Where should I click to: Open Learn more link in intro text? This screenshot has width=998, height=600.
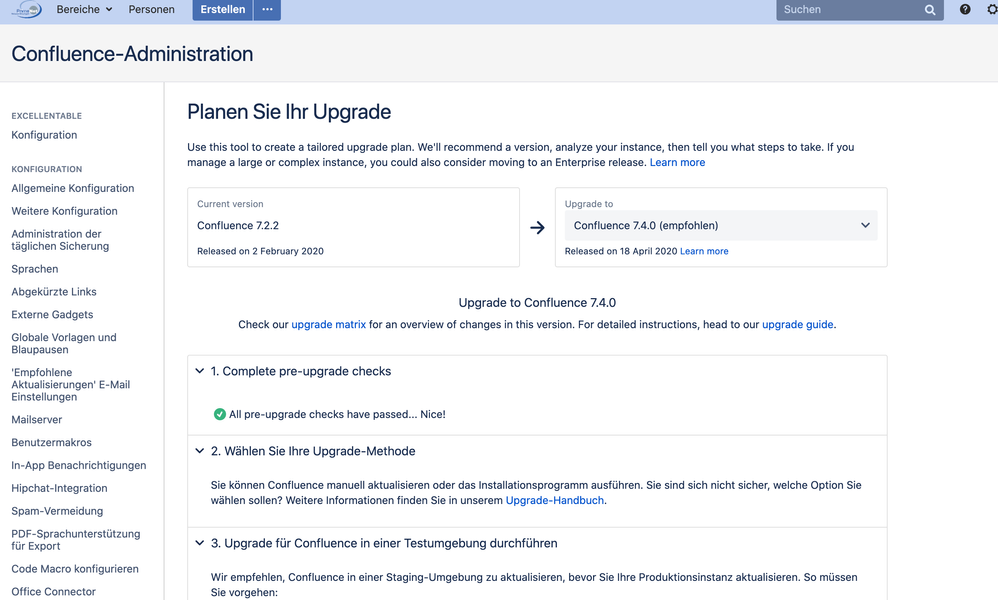click(677, 162)
